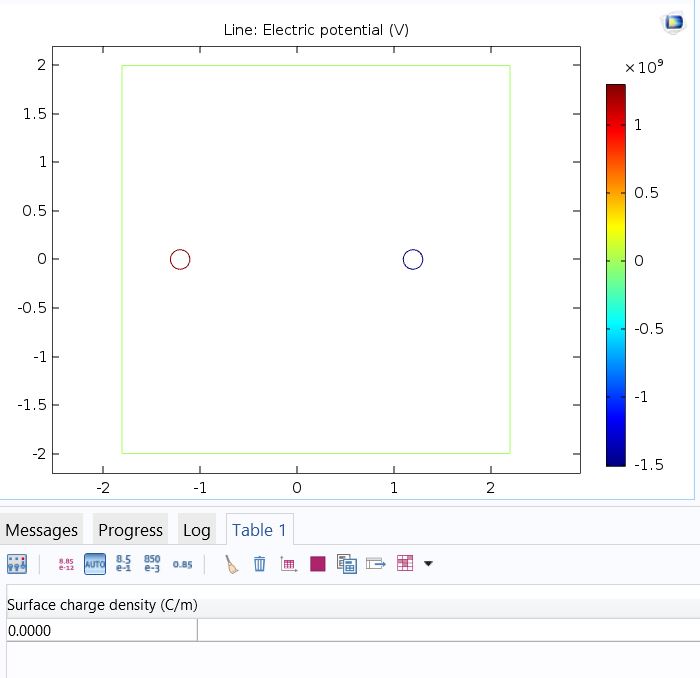Click the display table grid icon

coord(405,564)
